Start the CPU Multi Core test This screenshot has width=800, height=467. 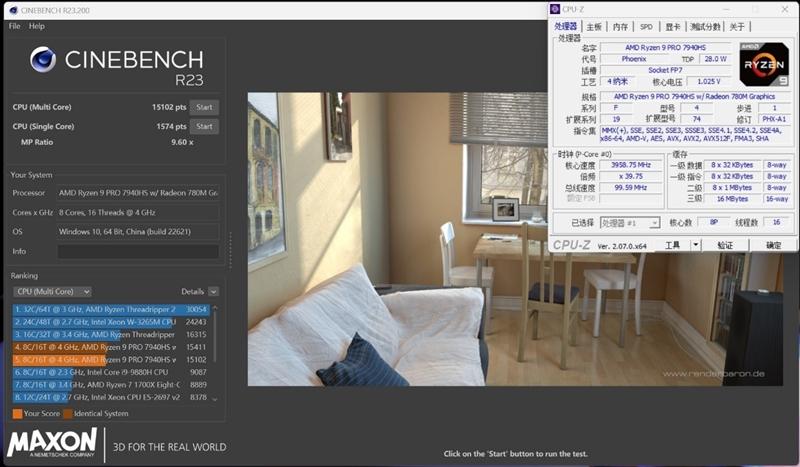pyautogui.click(x=204, y=107)
